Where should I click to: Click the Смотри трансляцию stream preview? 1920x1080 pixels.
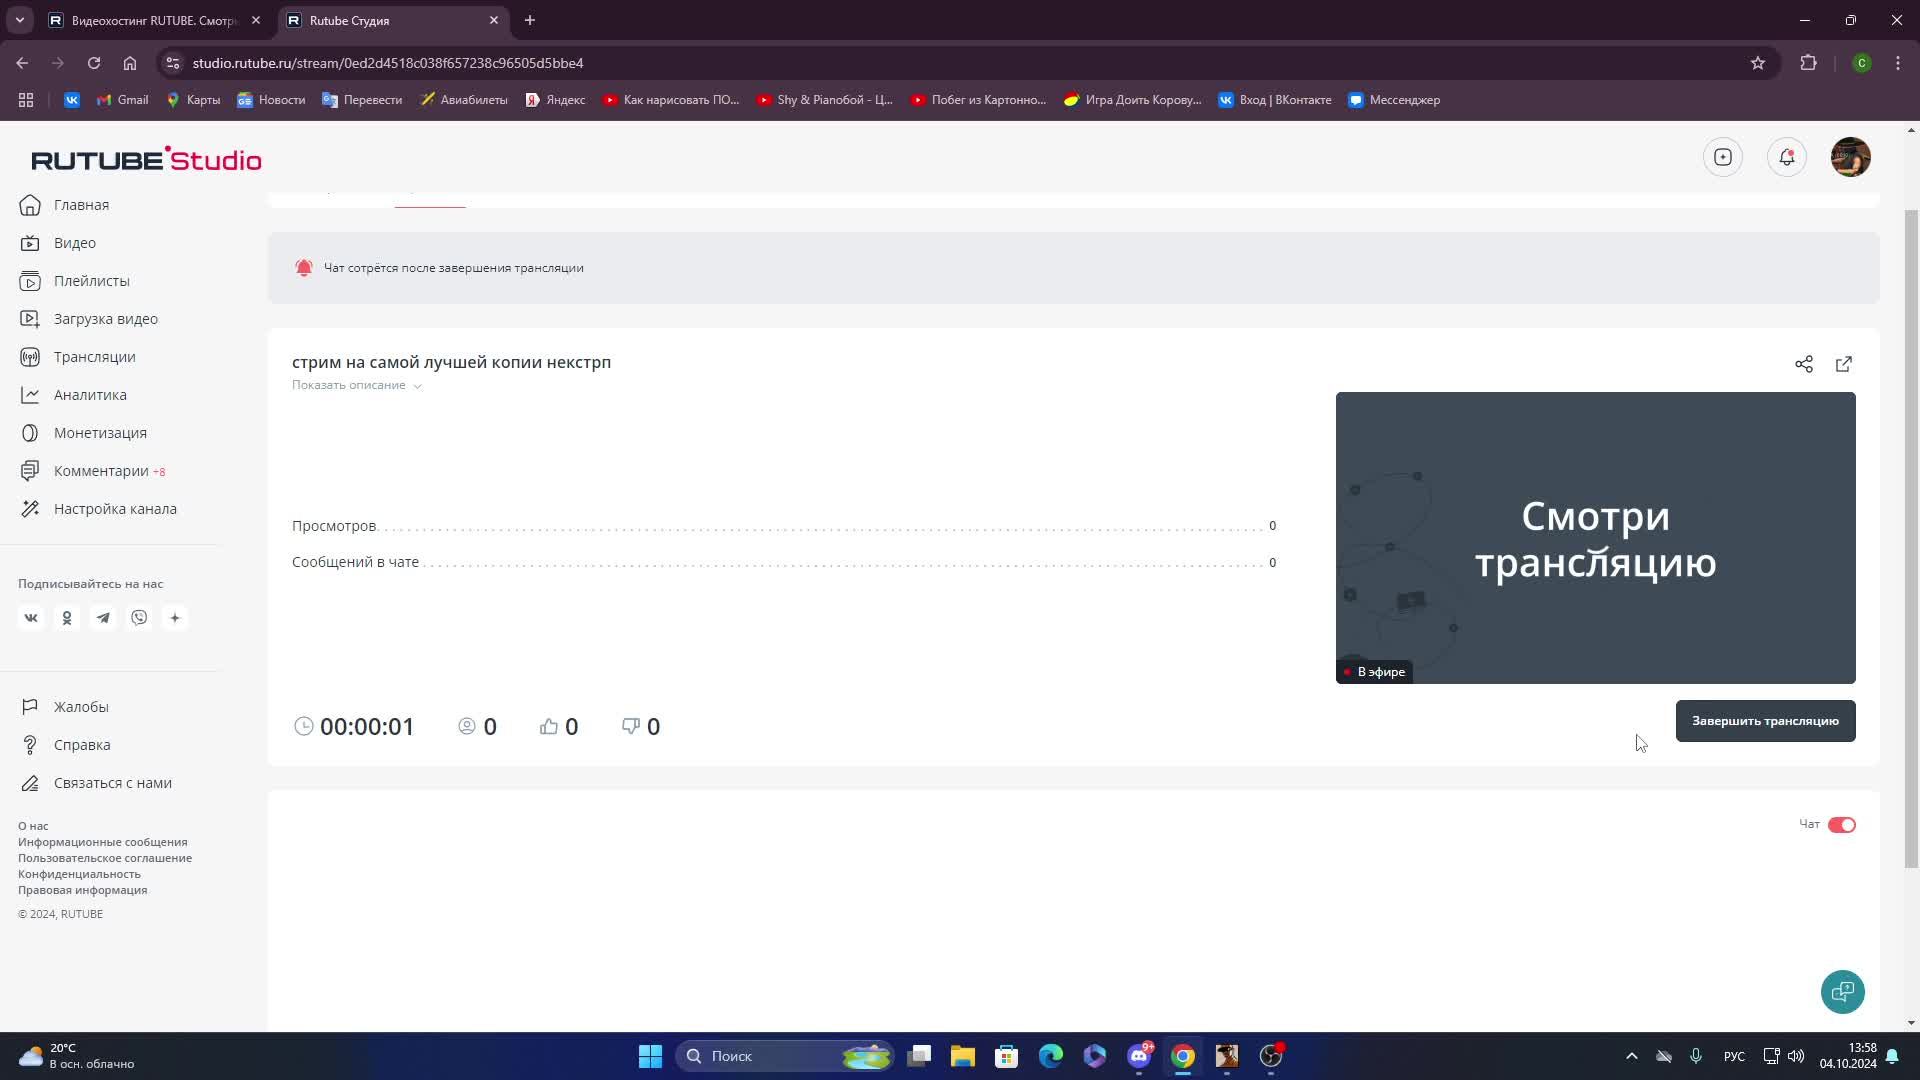(x=1596, y=538)
